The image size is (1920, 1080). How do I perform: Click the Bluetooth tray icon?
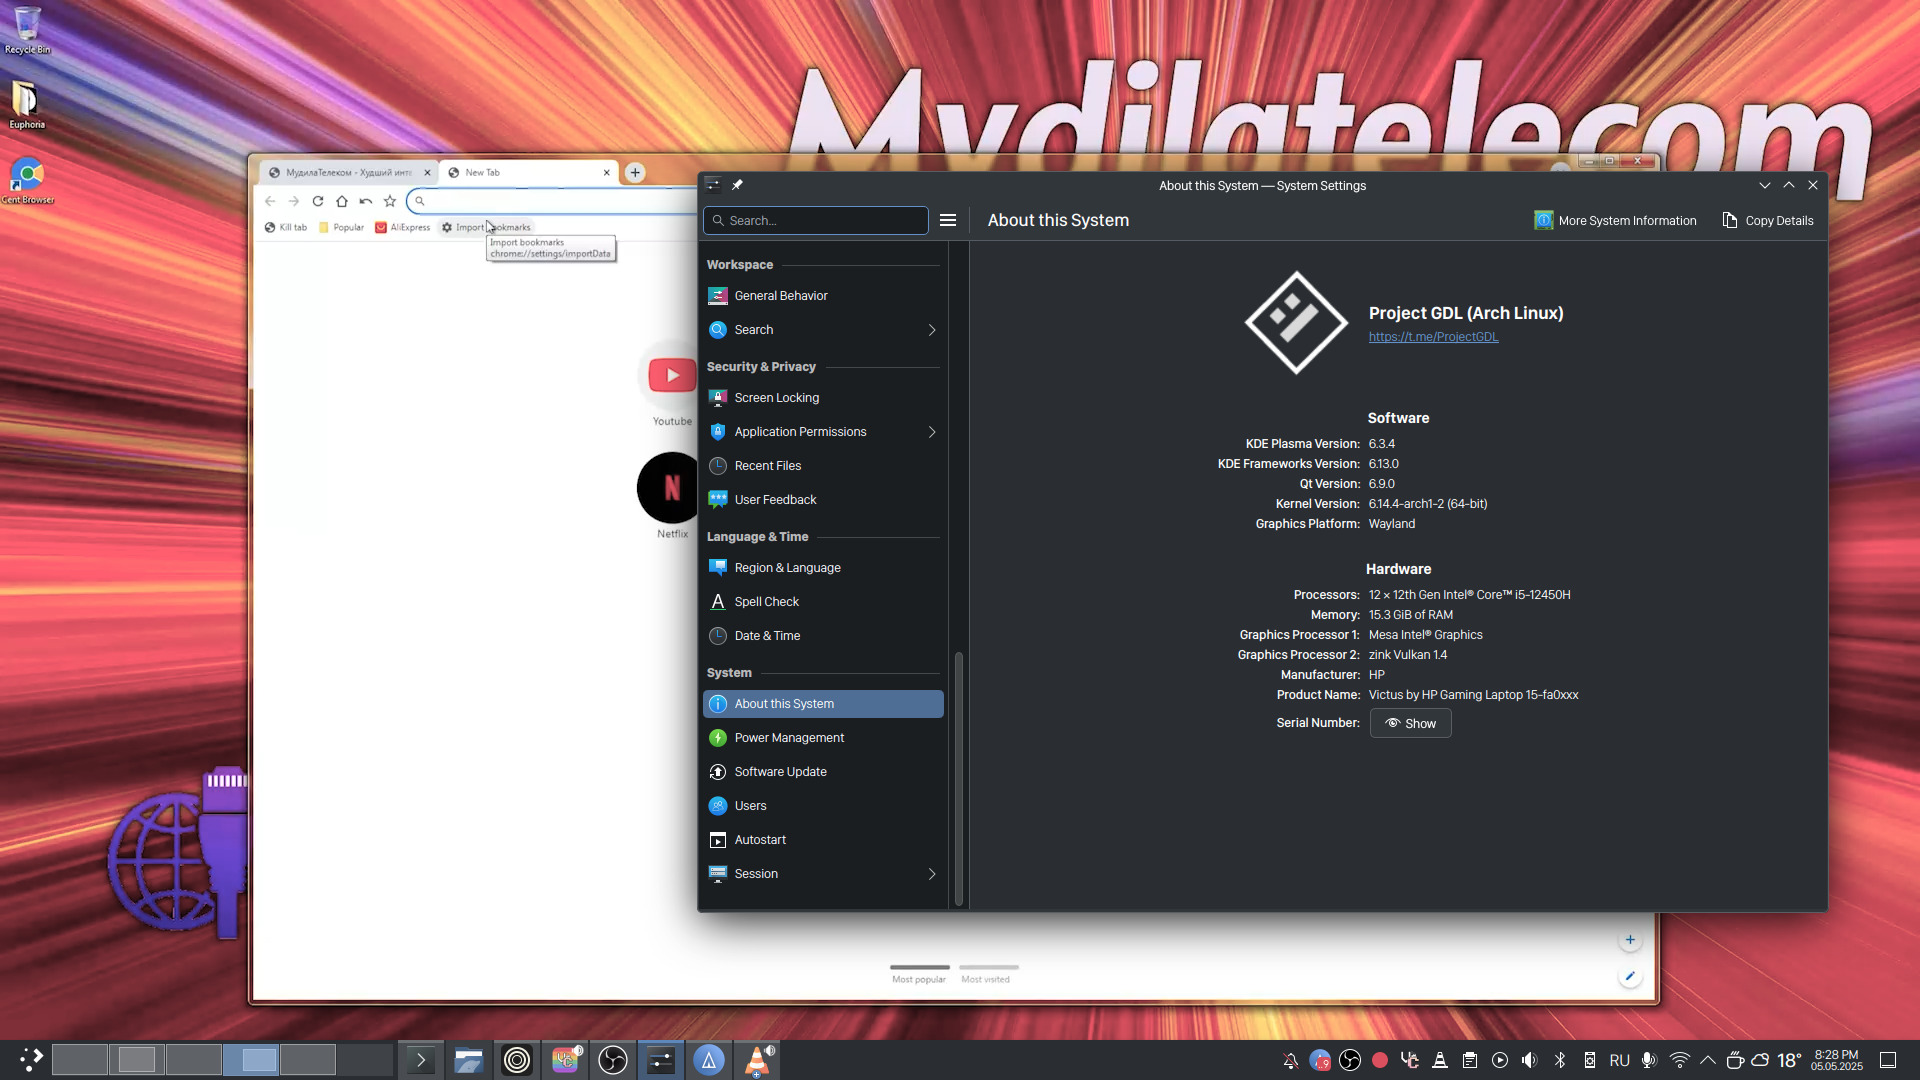(1559, 1060)
